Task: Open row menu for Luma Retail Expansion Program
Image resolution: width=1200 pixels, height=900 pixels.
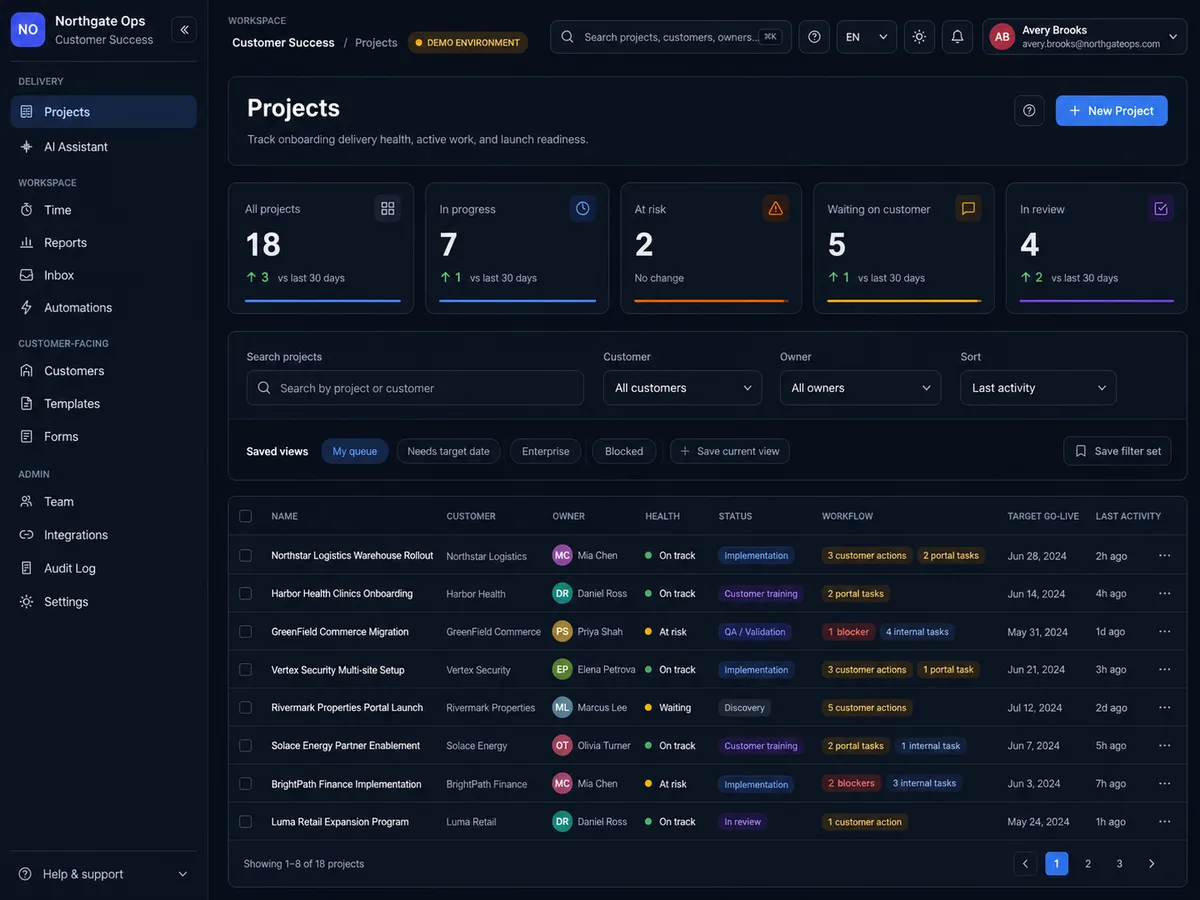Action: point(1164,821)
